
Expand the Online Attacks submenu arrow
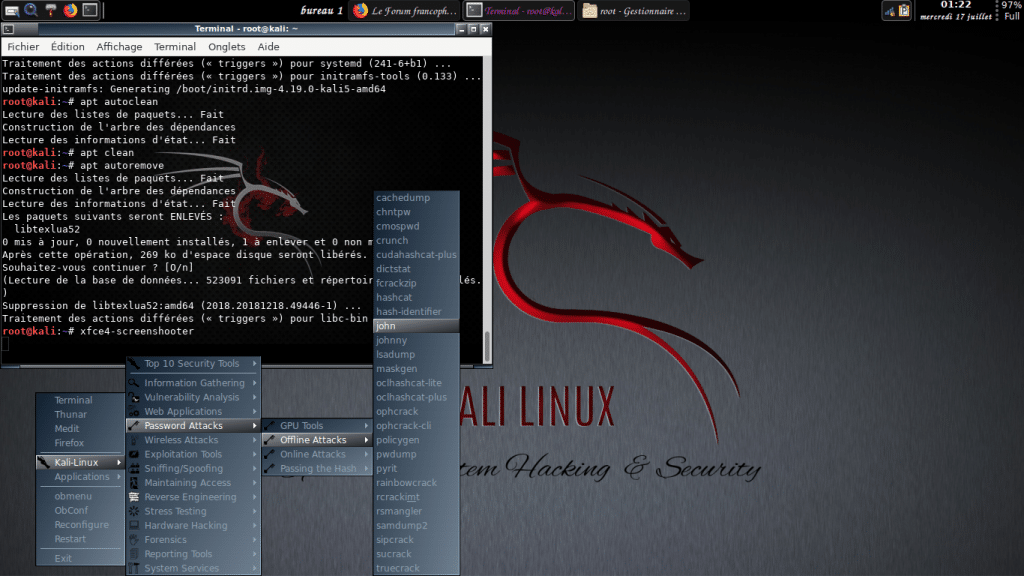366,455
